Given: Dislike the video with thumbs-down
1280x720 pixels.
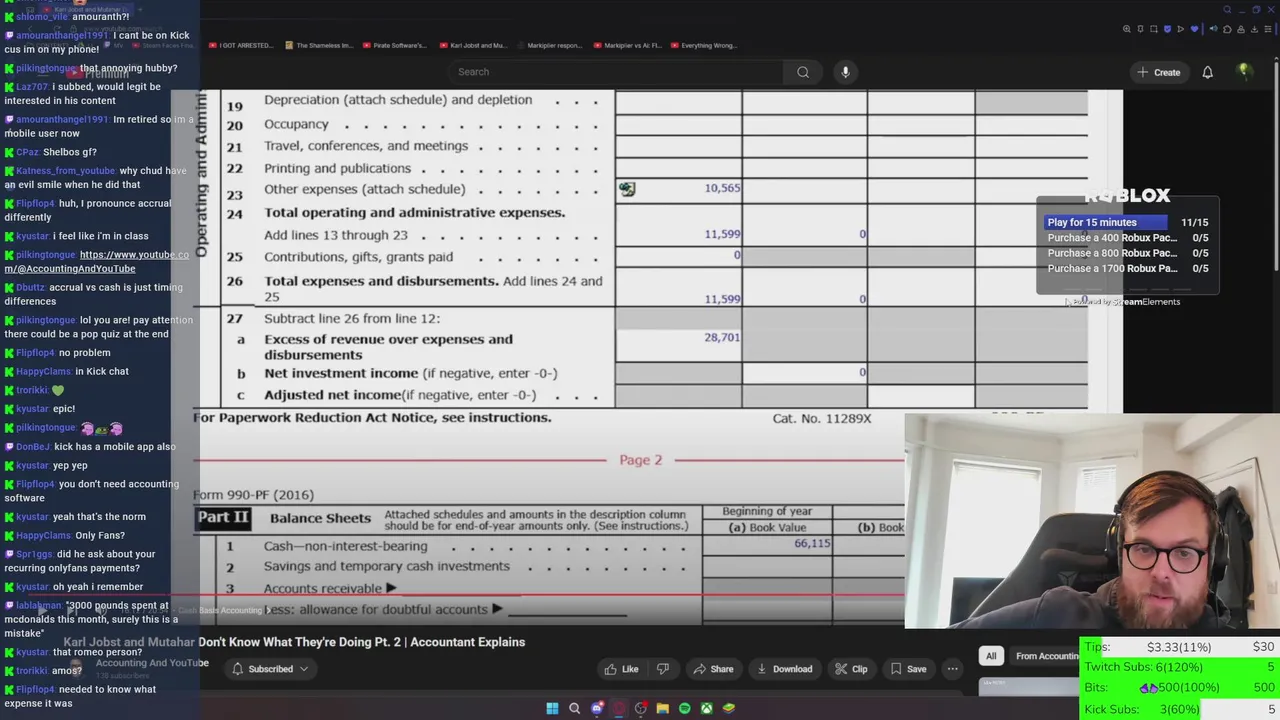Looking at the screenshot, I should click(x=663, y=669).
